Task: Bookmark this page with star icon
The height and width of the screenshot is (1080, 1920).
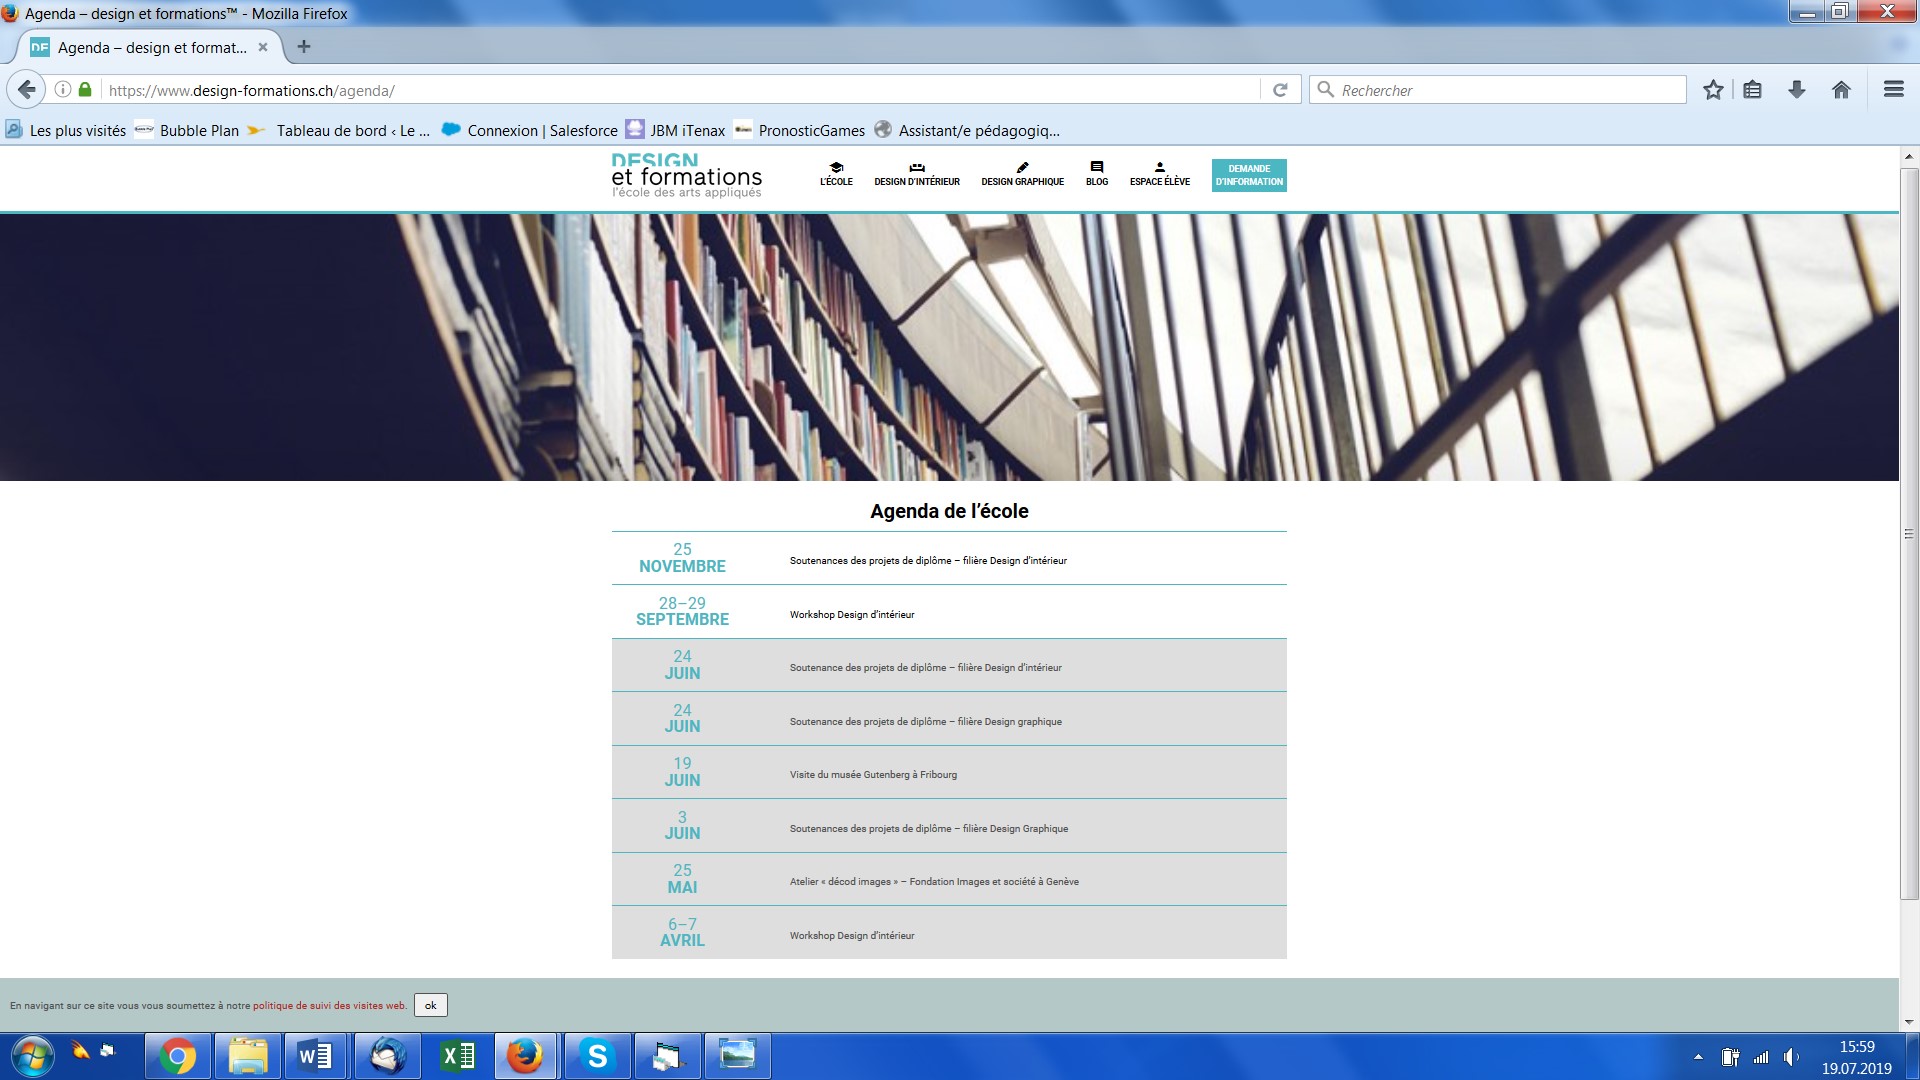Action: (1713, 90)
